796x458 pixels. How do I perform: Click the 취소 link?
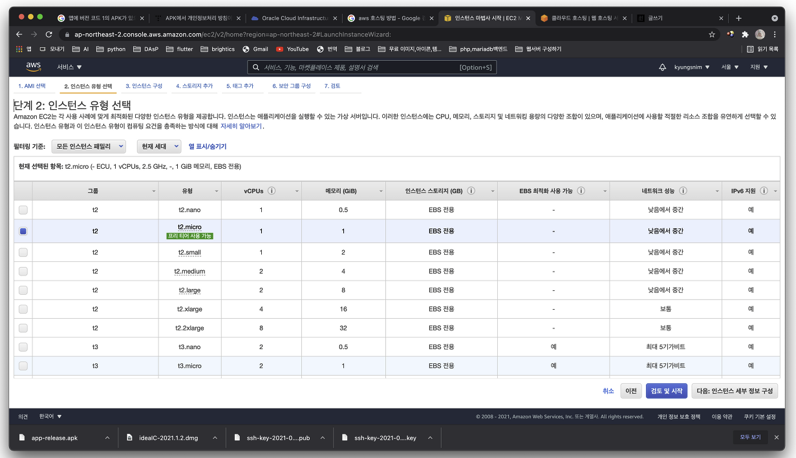click(x=608, y=391)
